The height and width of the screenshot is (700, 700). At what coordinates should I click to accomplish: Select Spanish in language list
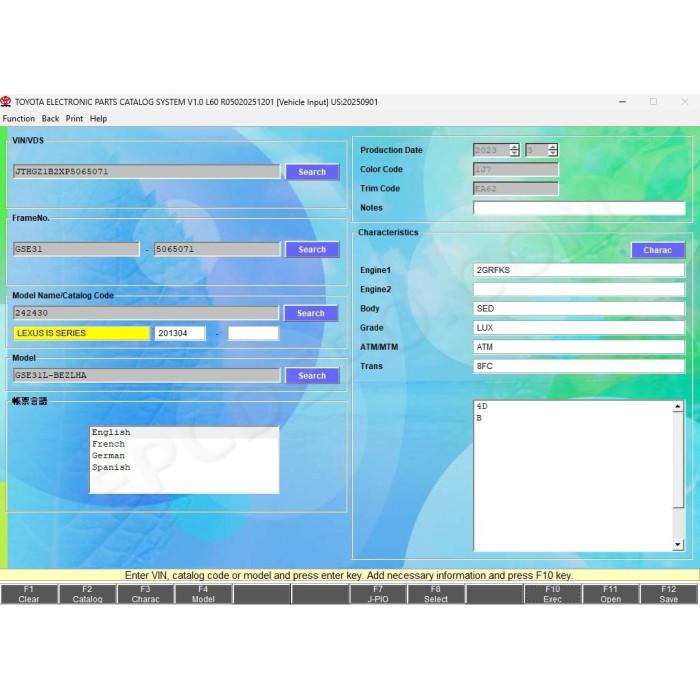[184, 467]
